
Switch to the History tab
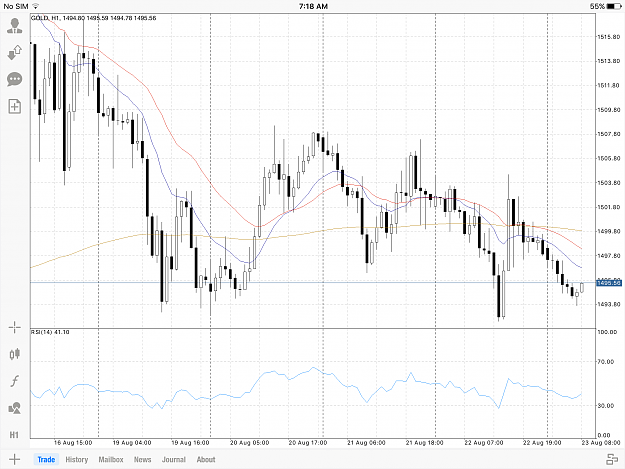[x=77, y=459]
